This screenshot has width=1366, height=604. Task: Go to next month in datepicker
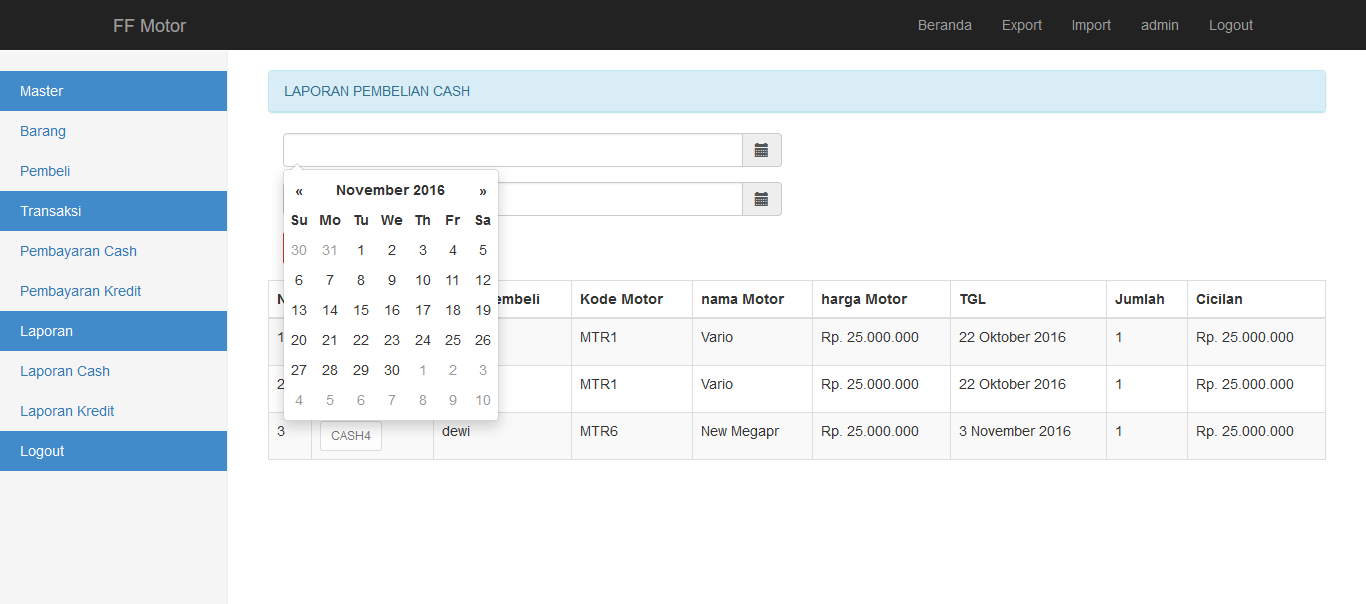coord(483,191)
